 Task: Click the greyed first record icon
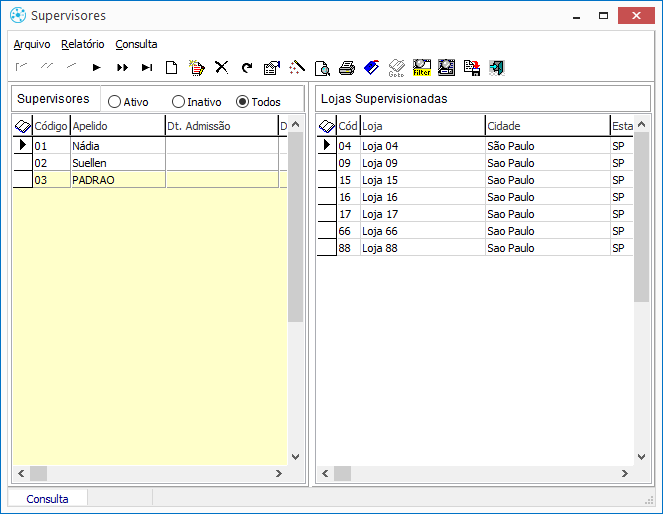[x=21, y=66]
